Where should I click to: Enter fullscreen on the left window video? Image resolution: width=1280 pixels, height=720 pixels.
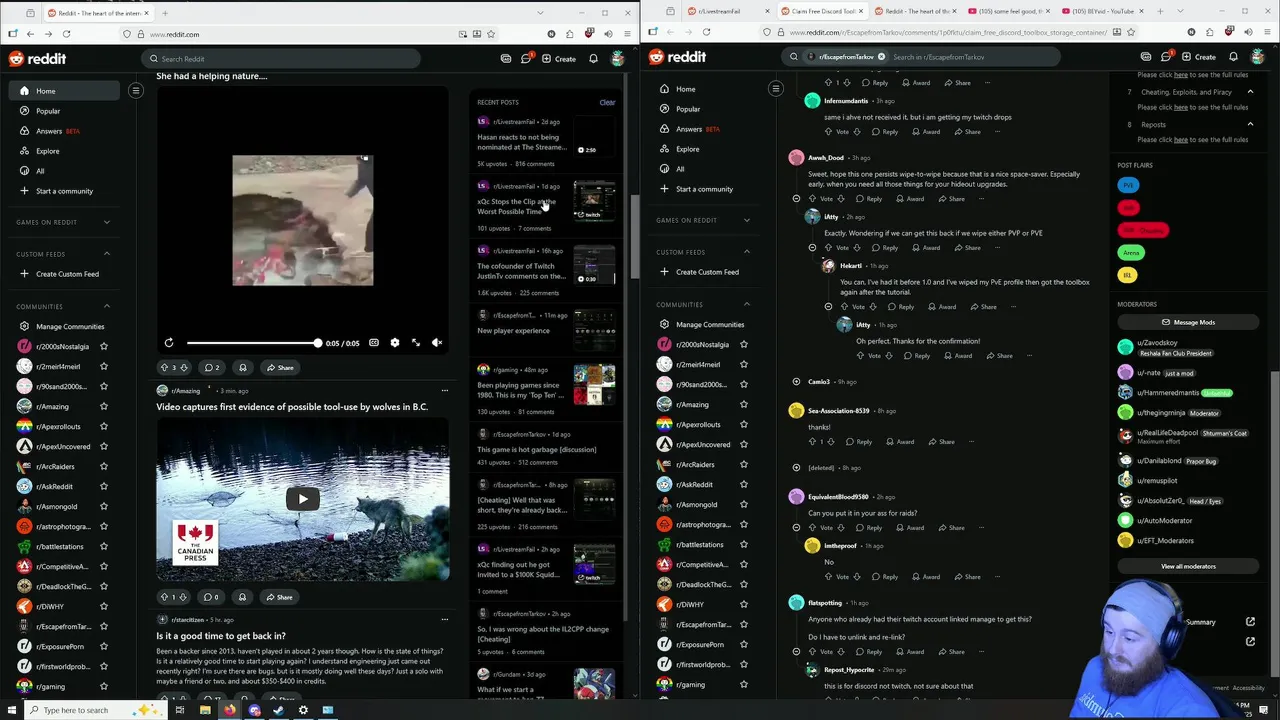(x=416, y=343)
